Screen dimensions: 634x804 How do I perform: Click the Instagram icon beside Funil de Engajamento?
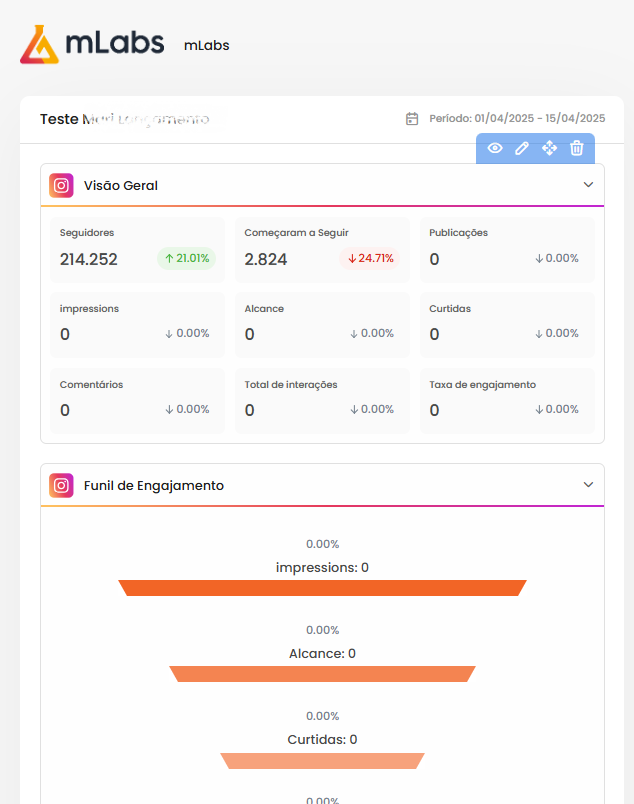pos(61,485)
